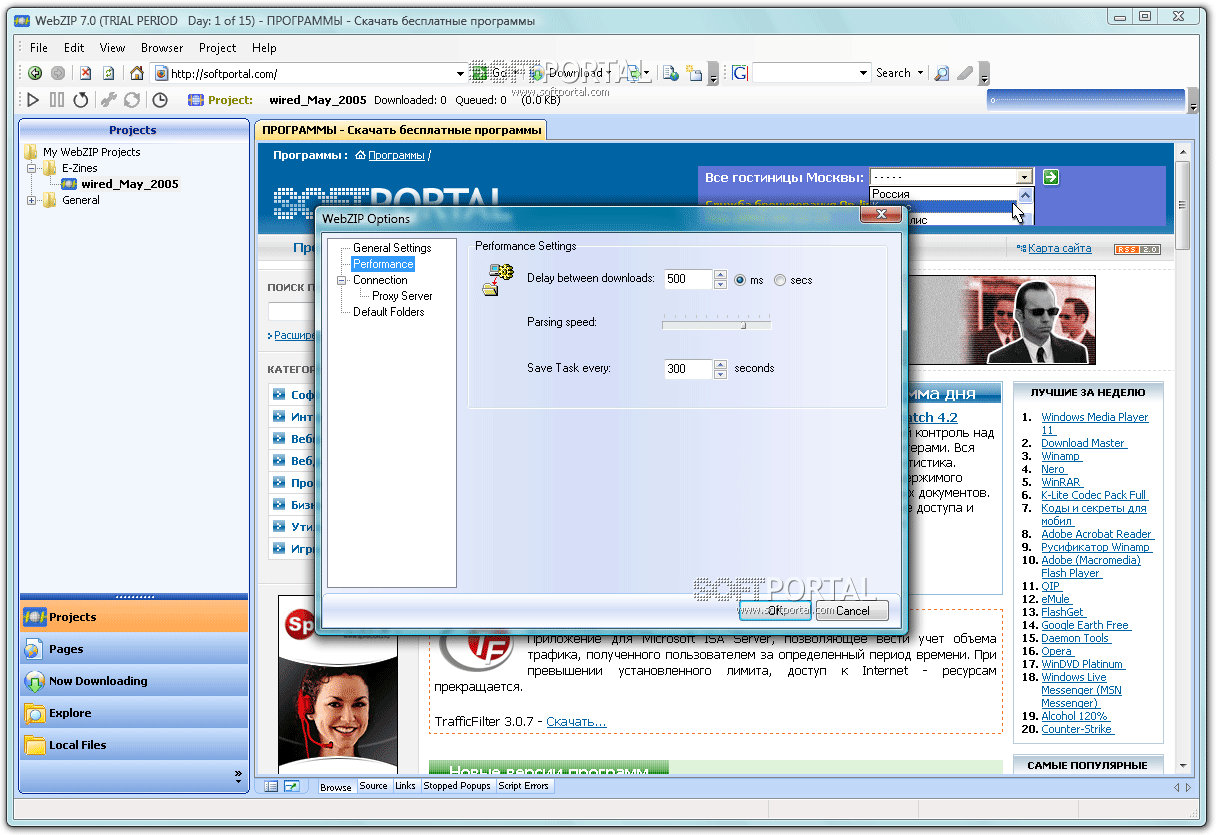Open the Edit menu
Screen dimensions: 1217x835
tap(74, 47)
